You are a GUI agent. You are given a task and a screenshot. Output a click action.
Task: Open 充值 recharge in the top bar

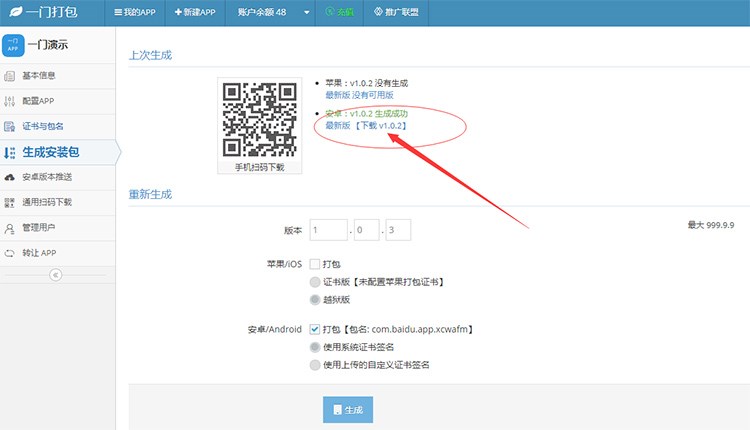[340, 12]
